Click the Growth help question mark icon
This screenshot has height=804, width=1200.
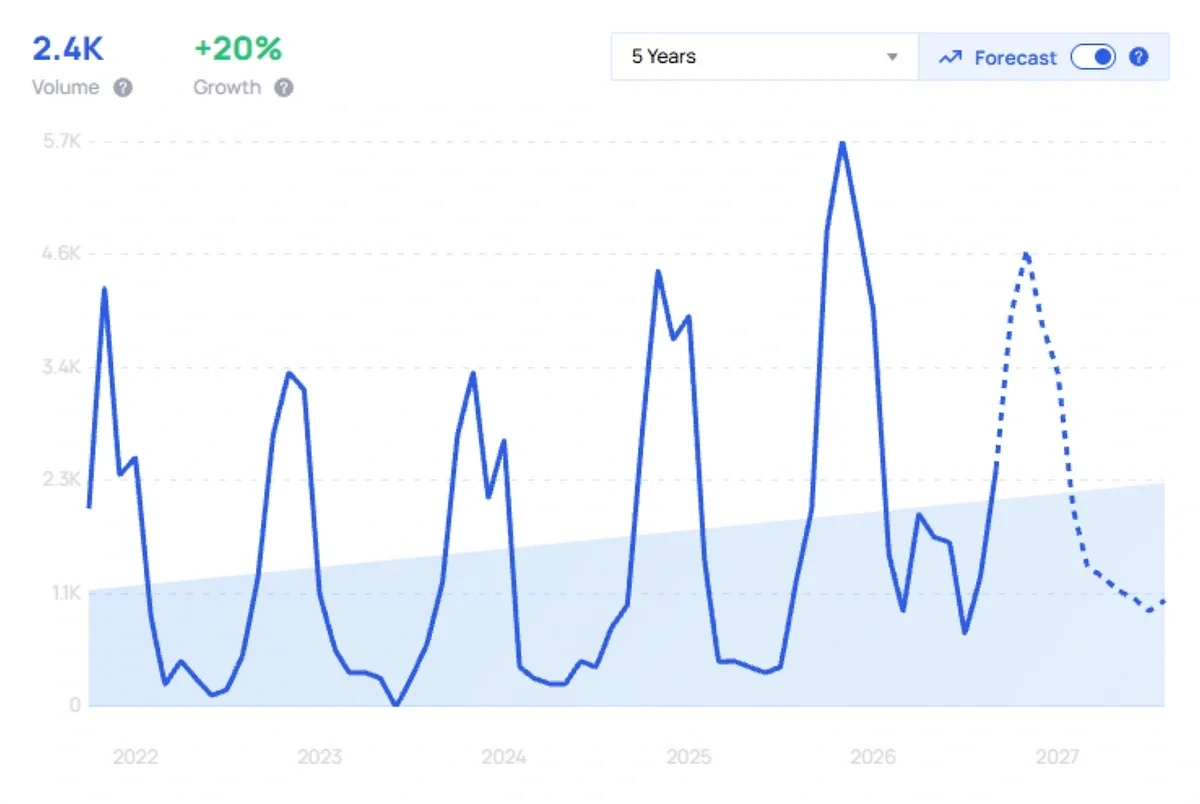pyautogui.click(x=284, y=88)
